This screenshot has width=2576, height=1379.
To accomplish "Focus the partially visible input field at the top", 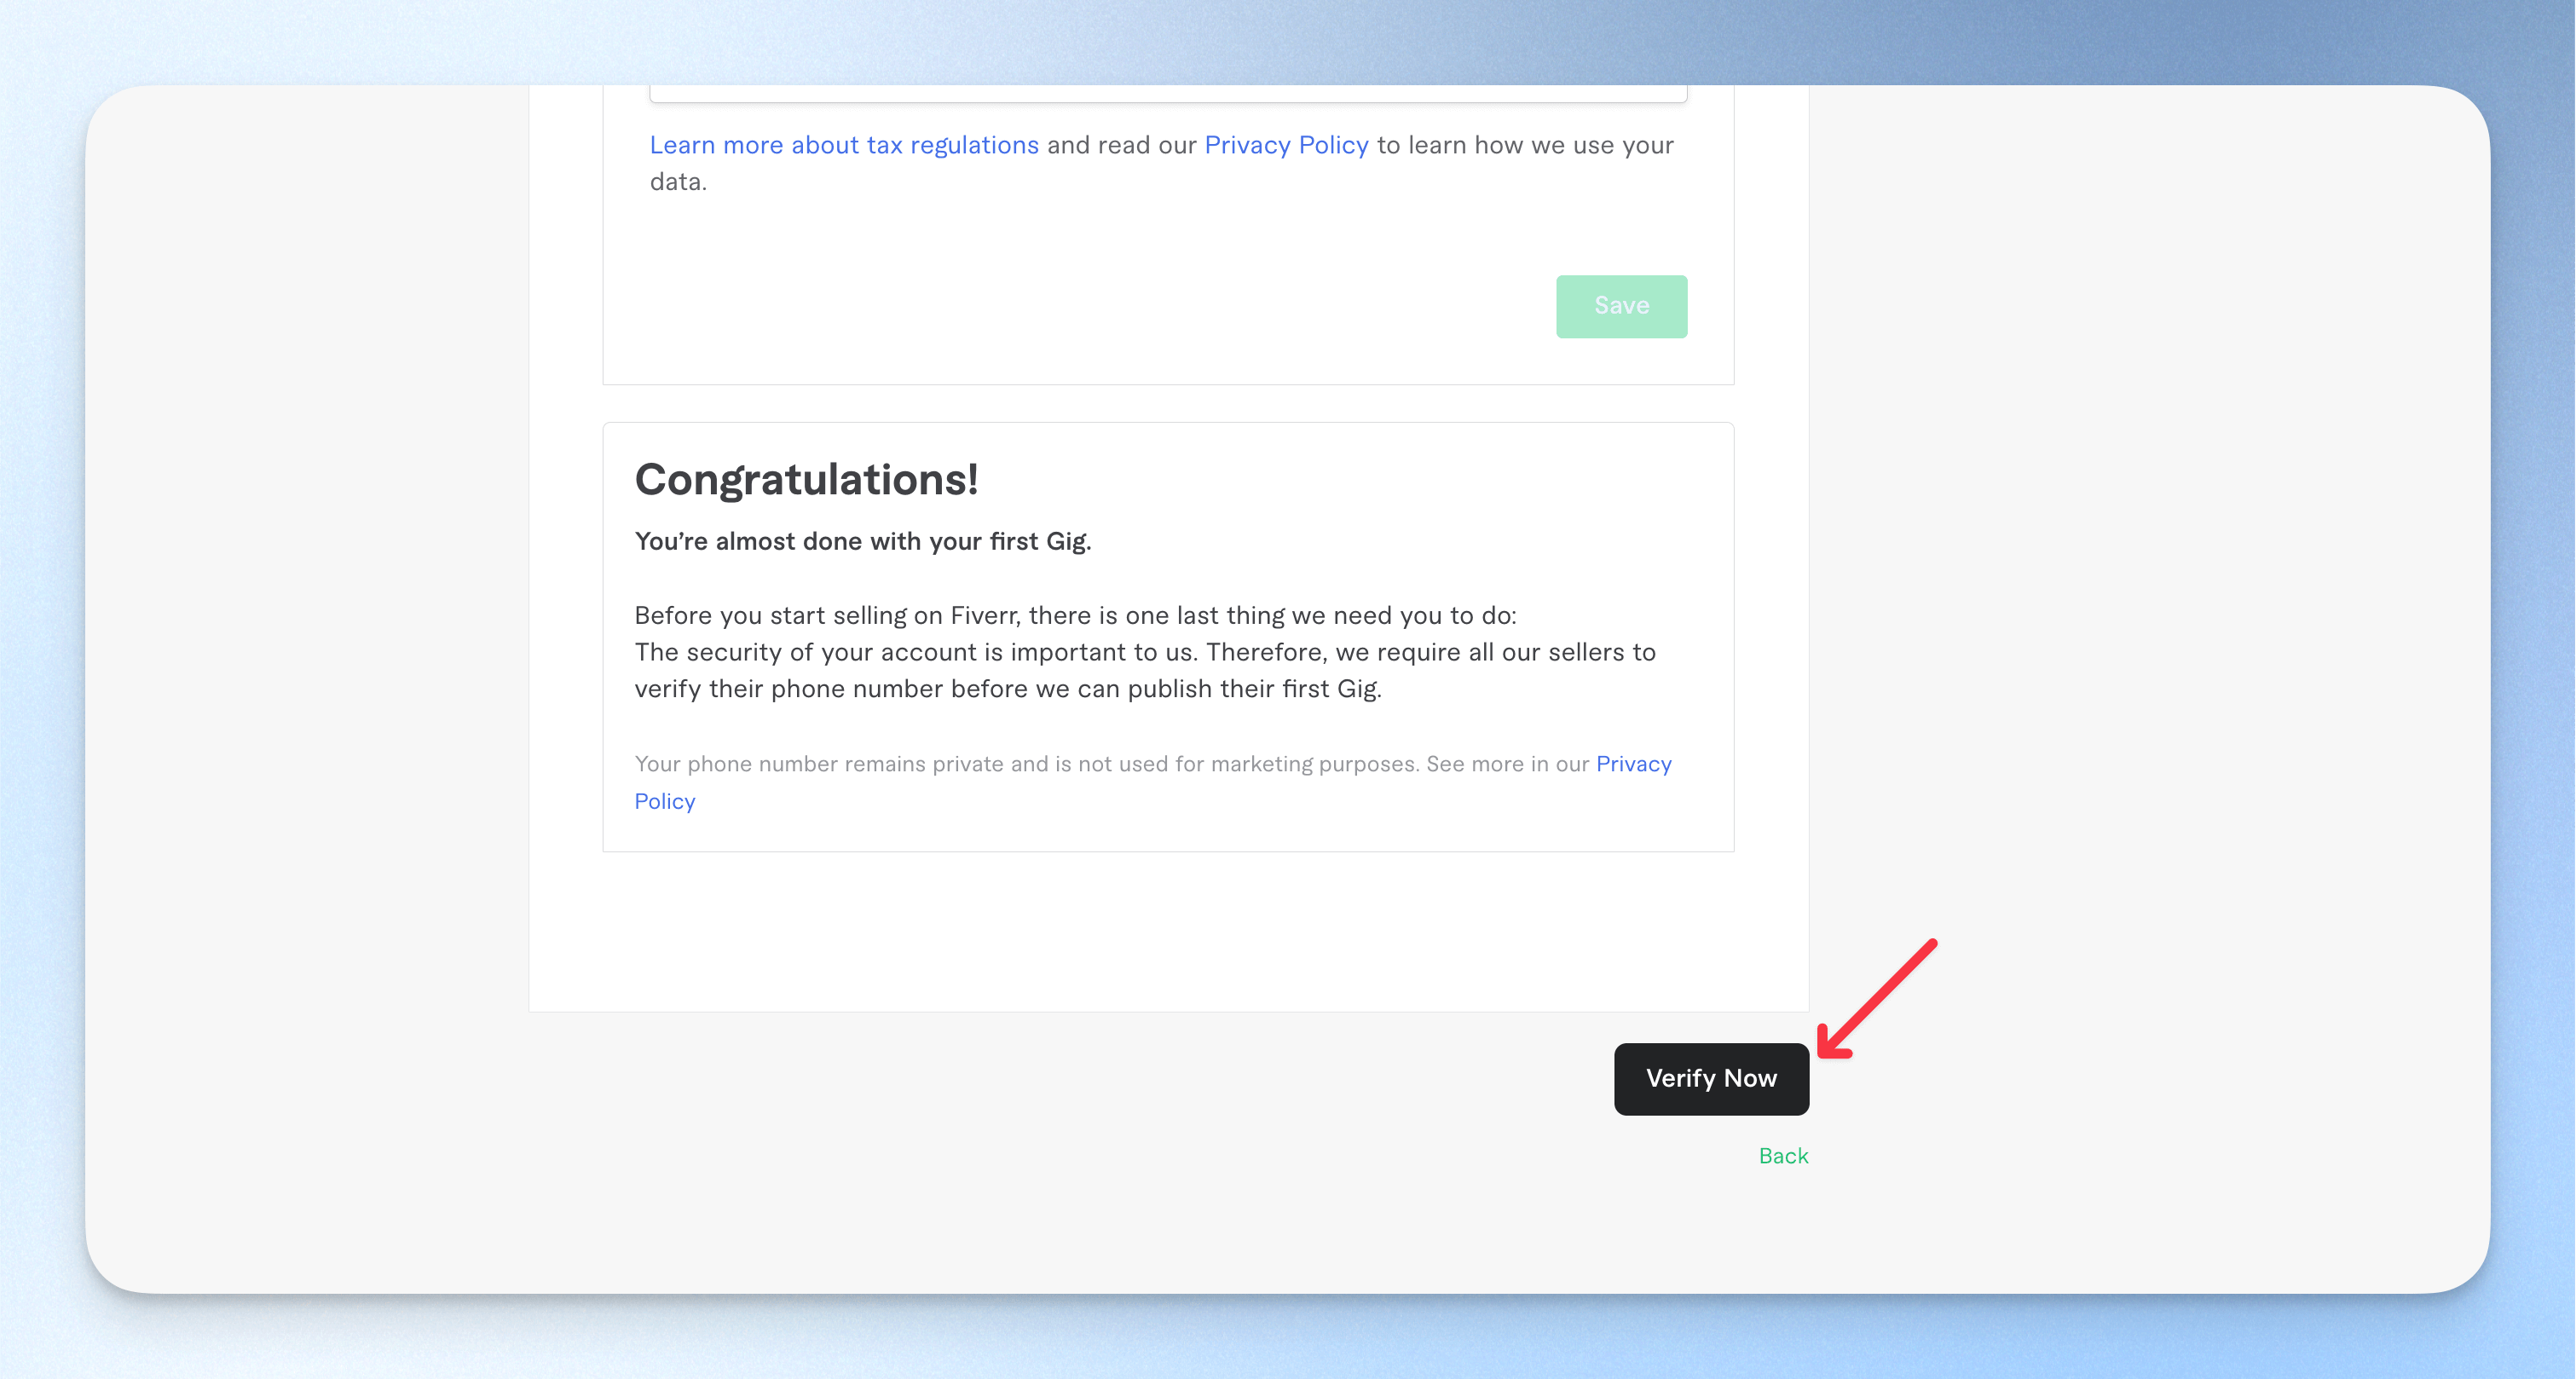I will [1168, 93].
